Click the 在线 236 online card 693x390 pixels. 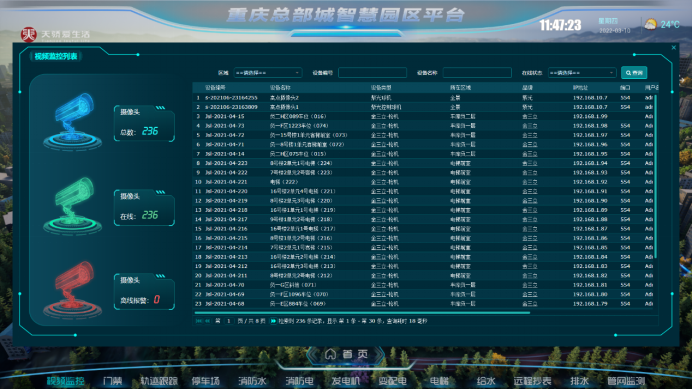(x=144, y=207)
